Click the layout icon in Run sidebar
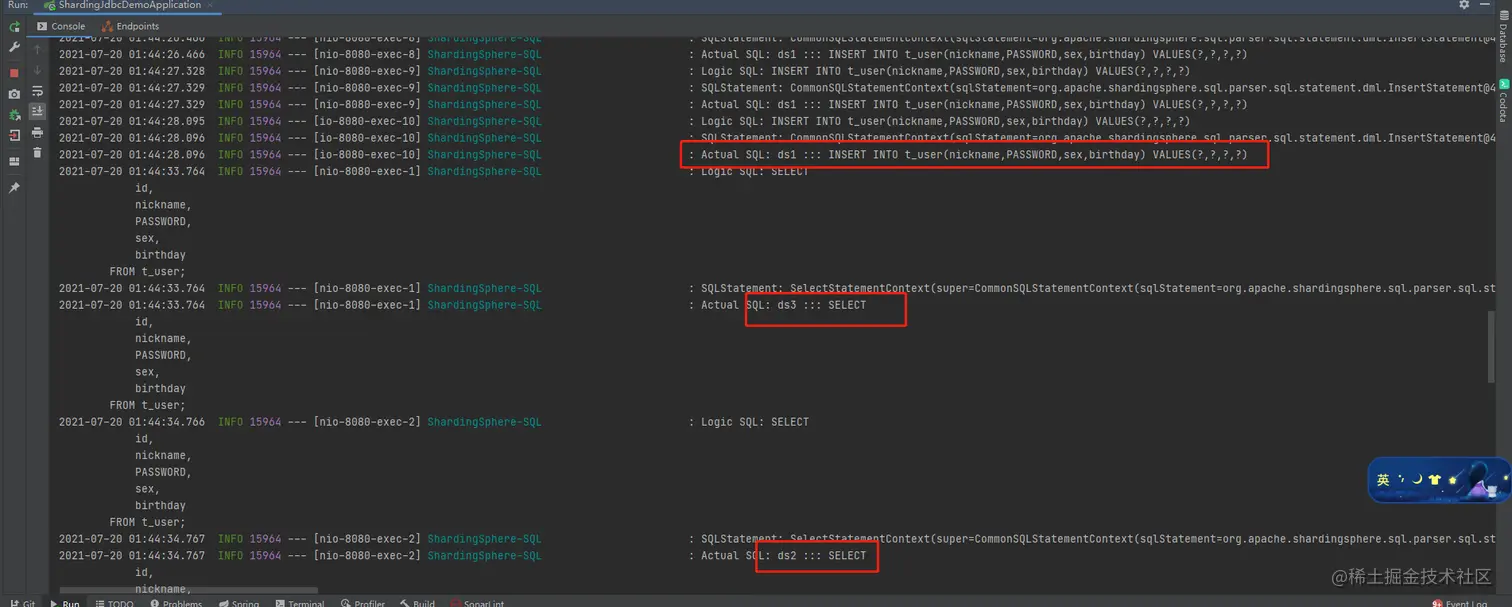 point(14,161)
